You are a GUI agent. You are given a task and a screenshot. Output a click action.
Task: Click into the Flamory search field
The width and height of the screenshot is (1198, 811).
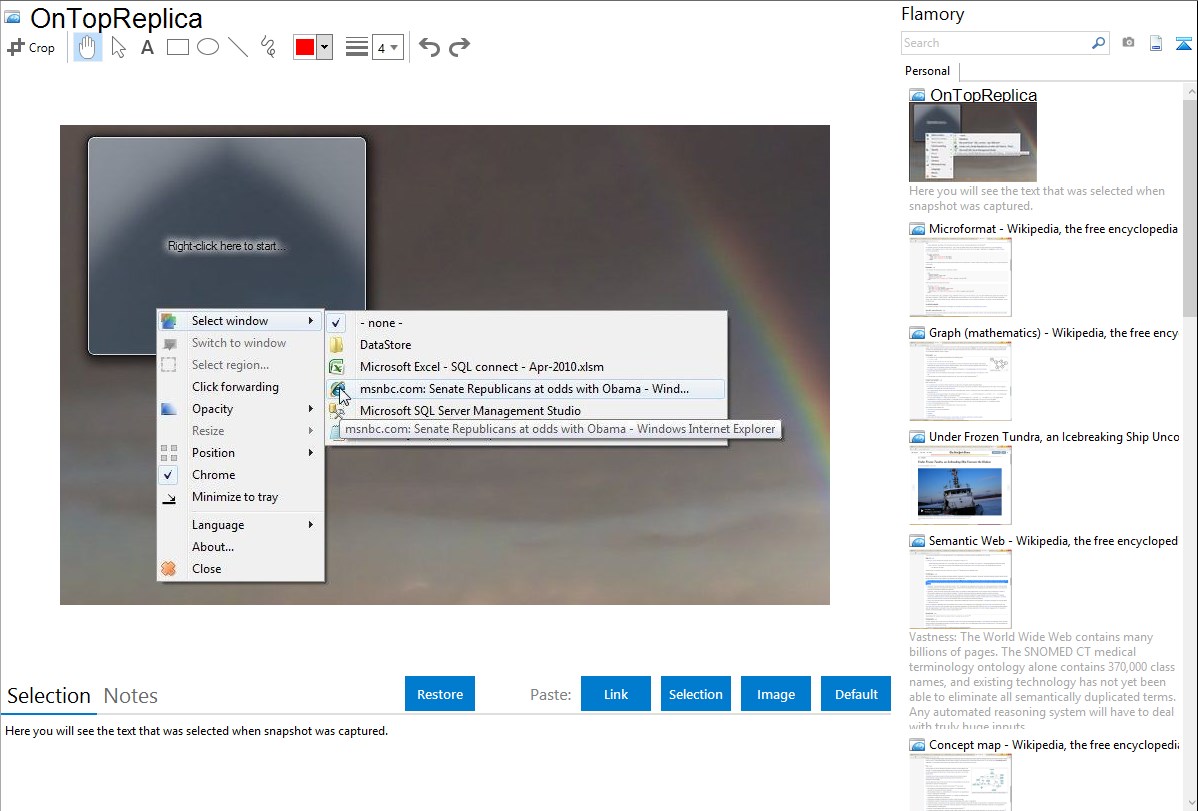coord(996,43)
